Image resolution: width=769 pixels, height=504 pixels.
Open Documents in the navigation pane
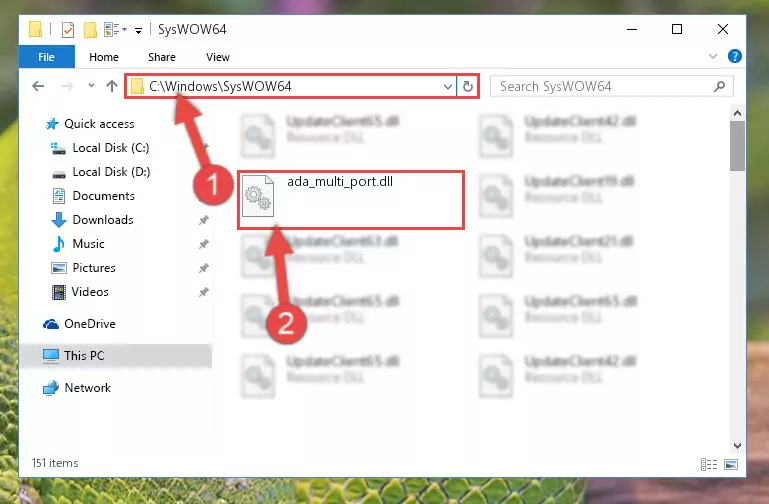point(103,196)
